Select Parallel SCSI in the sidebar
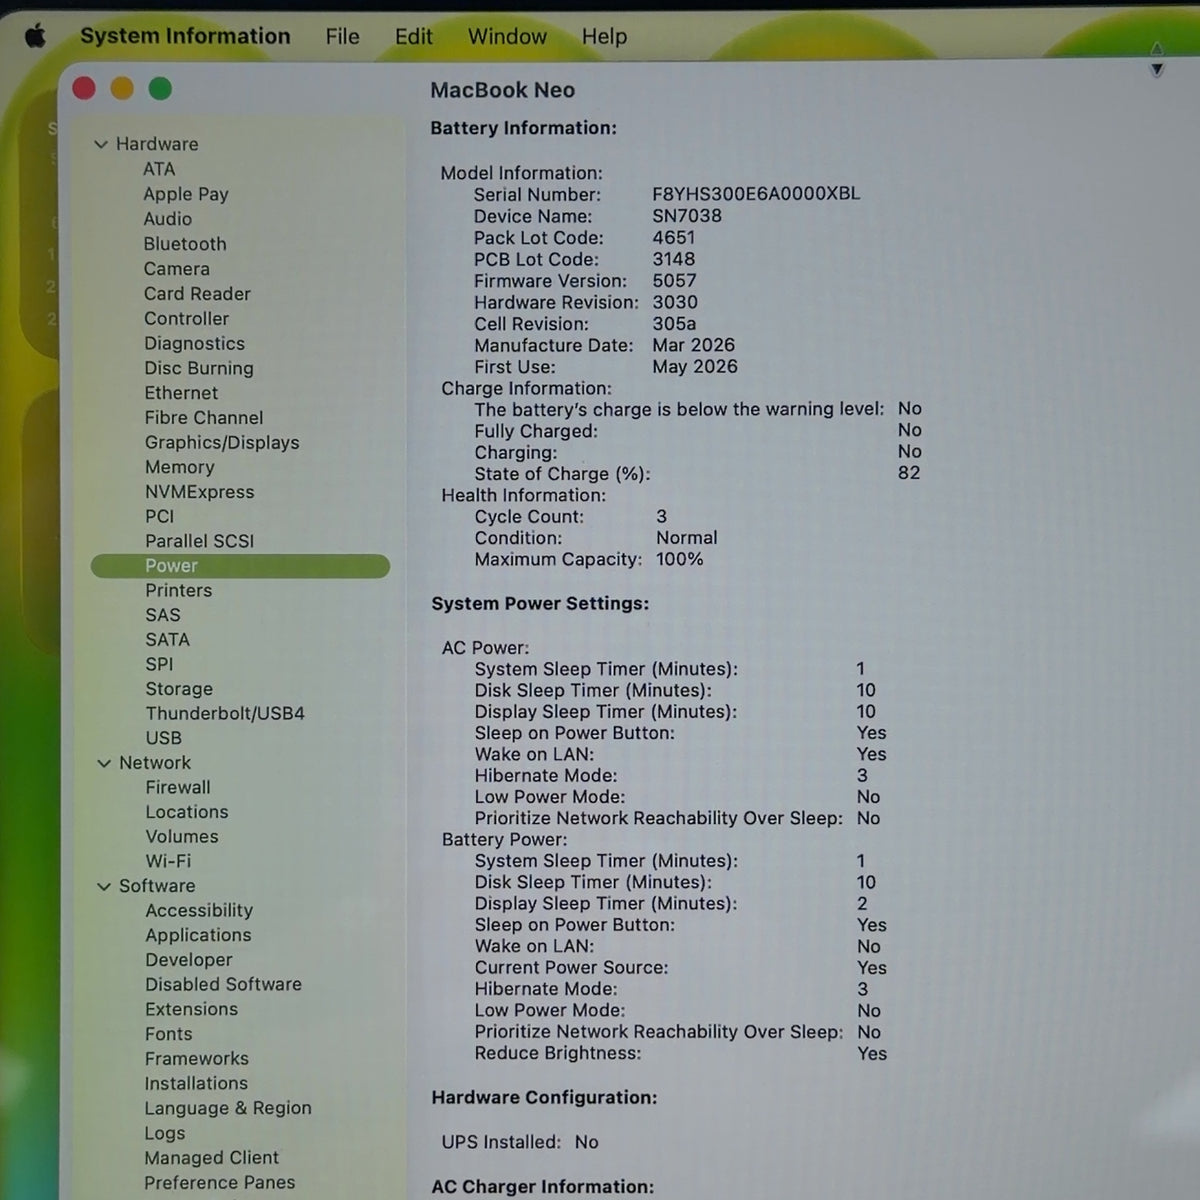 point(200,541)
